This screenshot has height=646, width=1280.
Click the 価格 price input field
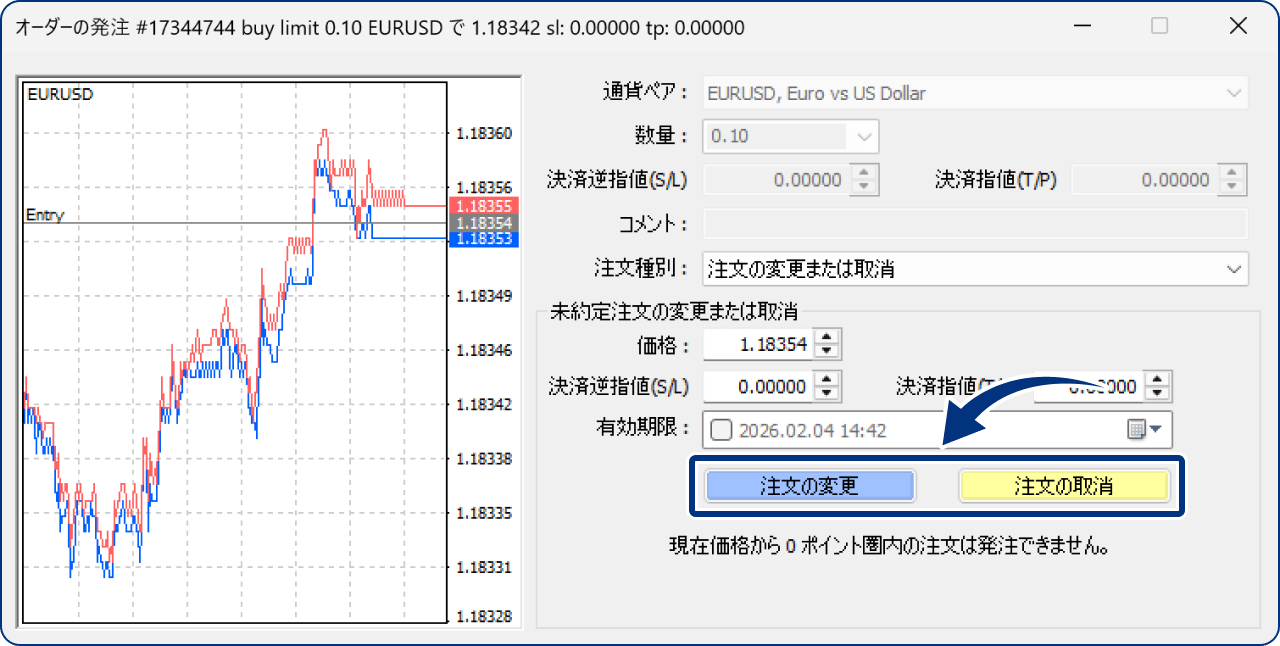coord(760,345)
